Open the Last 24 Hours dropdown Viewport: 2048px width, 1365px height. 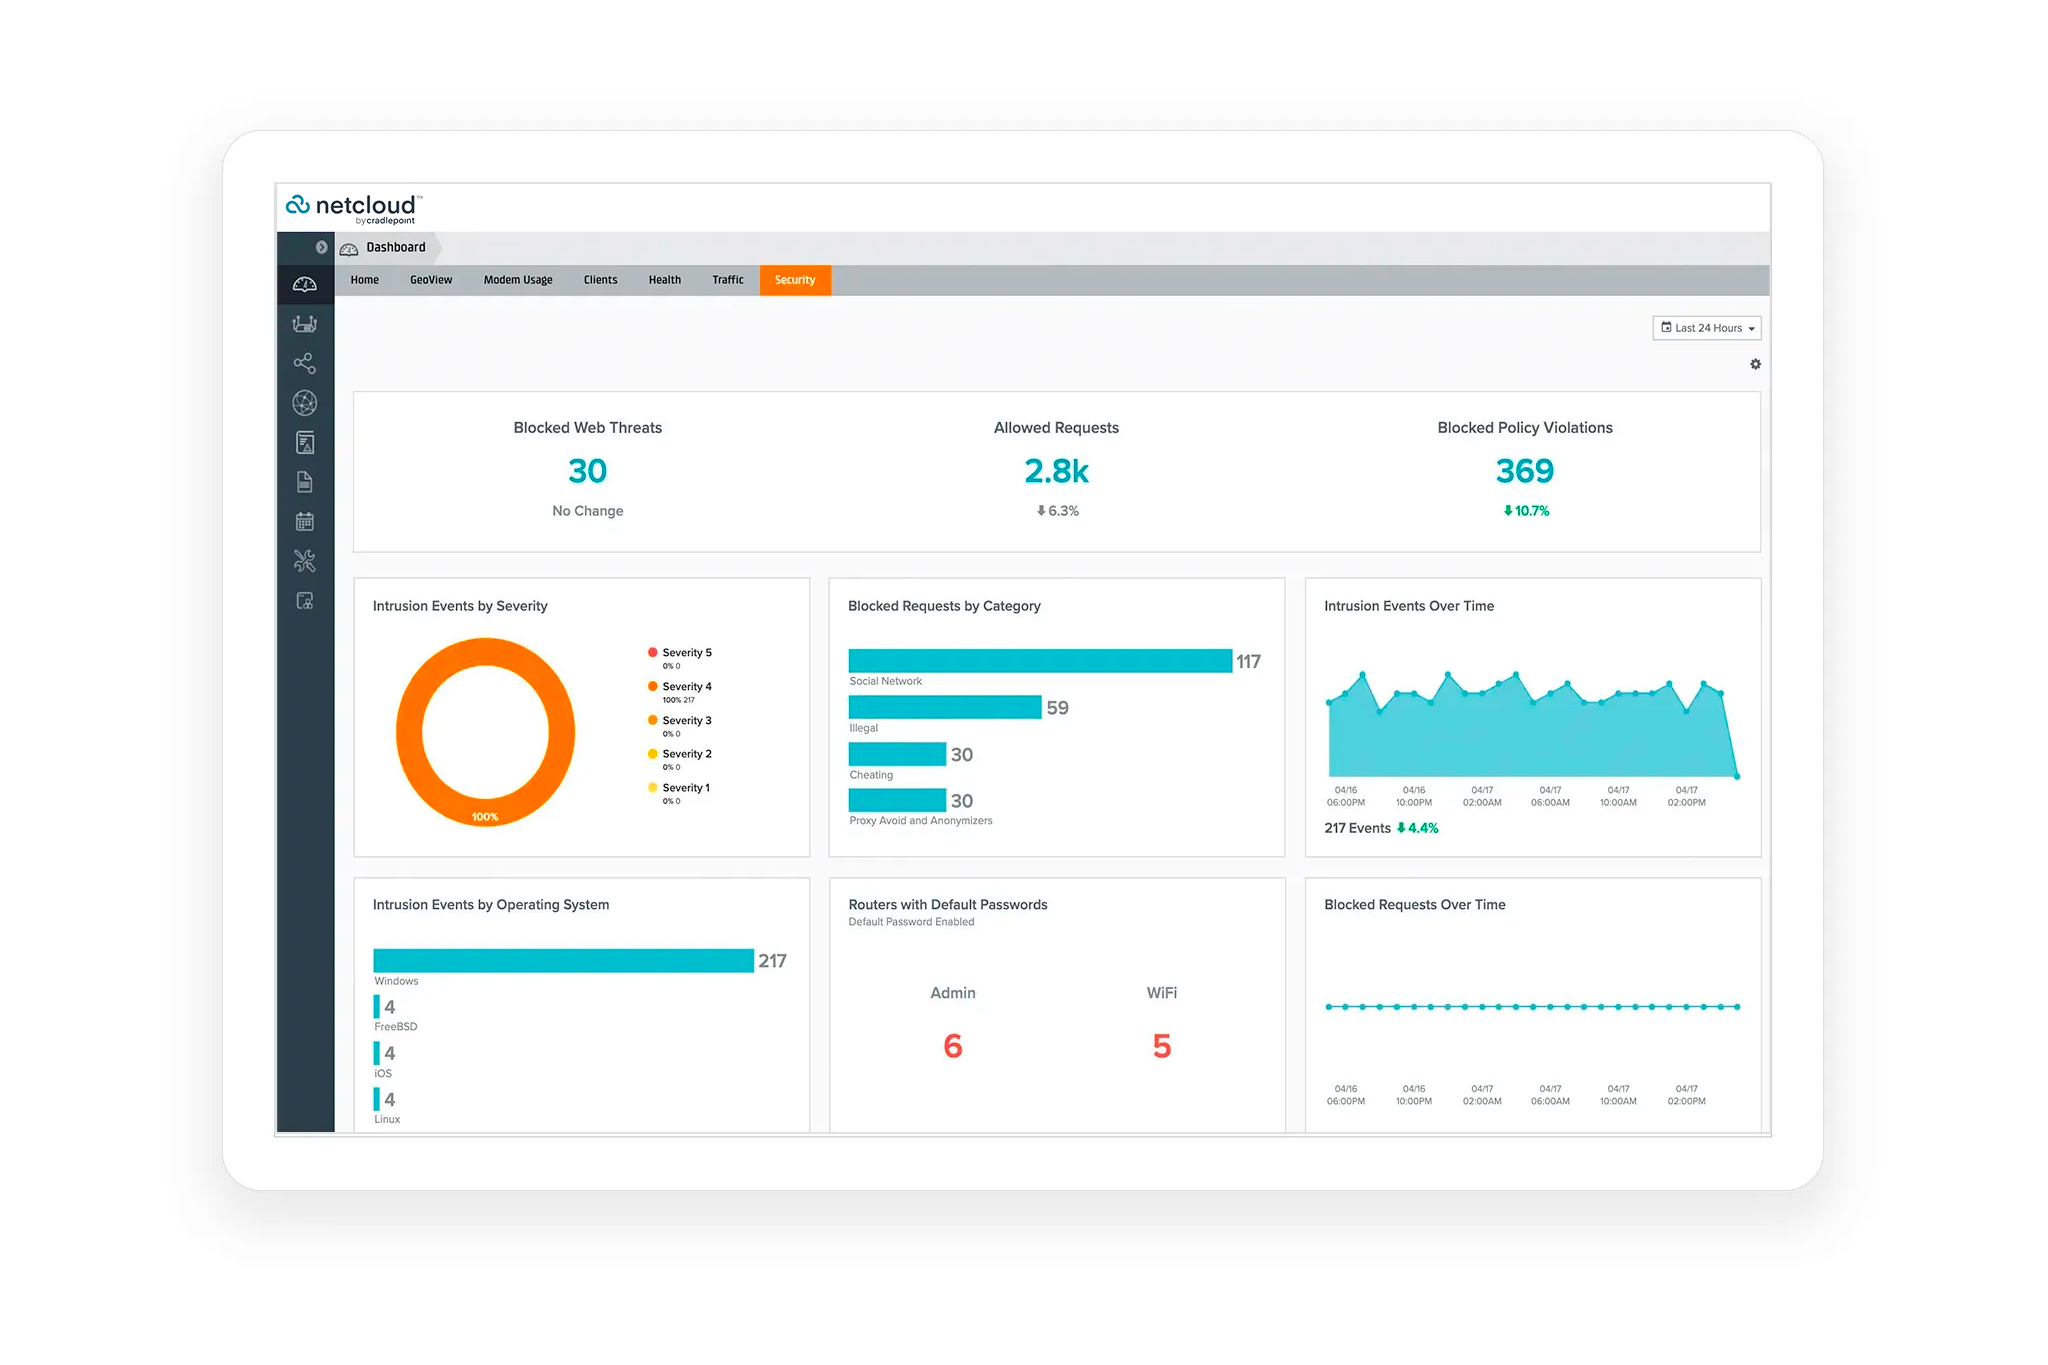click(1706, 328)
